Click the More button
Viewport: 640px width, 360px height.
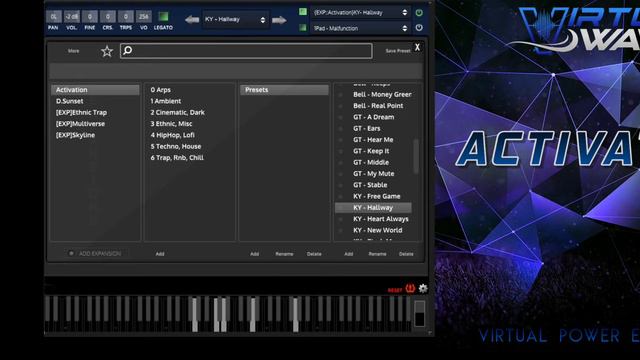(x=73, y=51)
